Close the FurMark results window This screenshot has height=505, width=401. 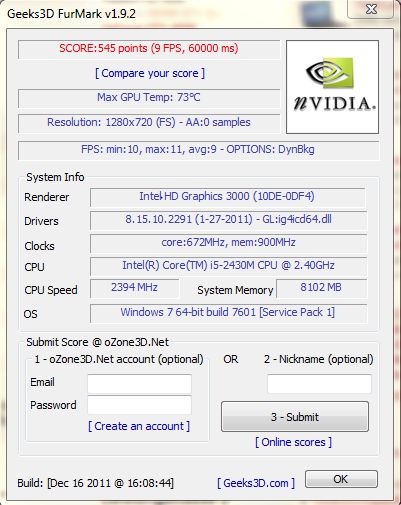click(x=370, y=9)
